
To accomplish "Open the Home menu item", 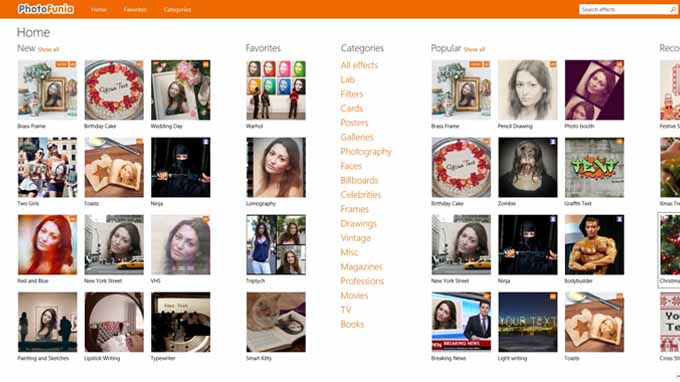I will click(99, 10).
